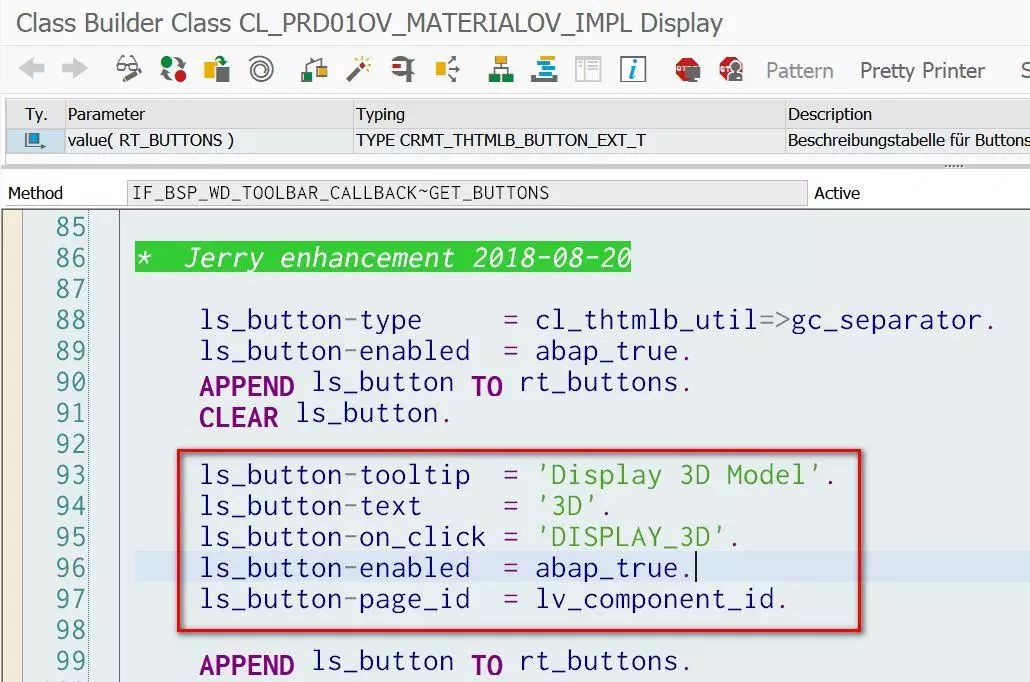Run the syntax Check icon
The image size is (1030, 682).
314,68
